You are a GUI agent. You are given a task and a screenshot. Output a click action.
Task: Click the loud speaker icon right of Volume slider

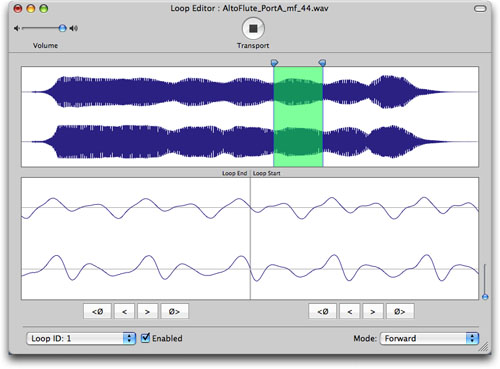point(73,28)
